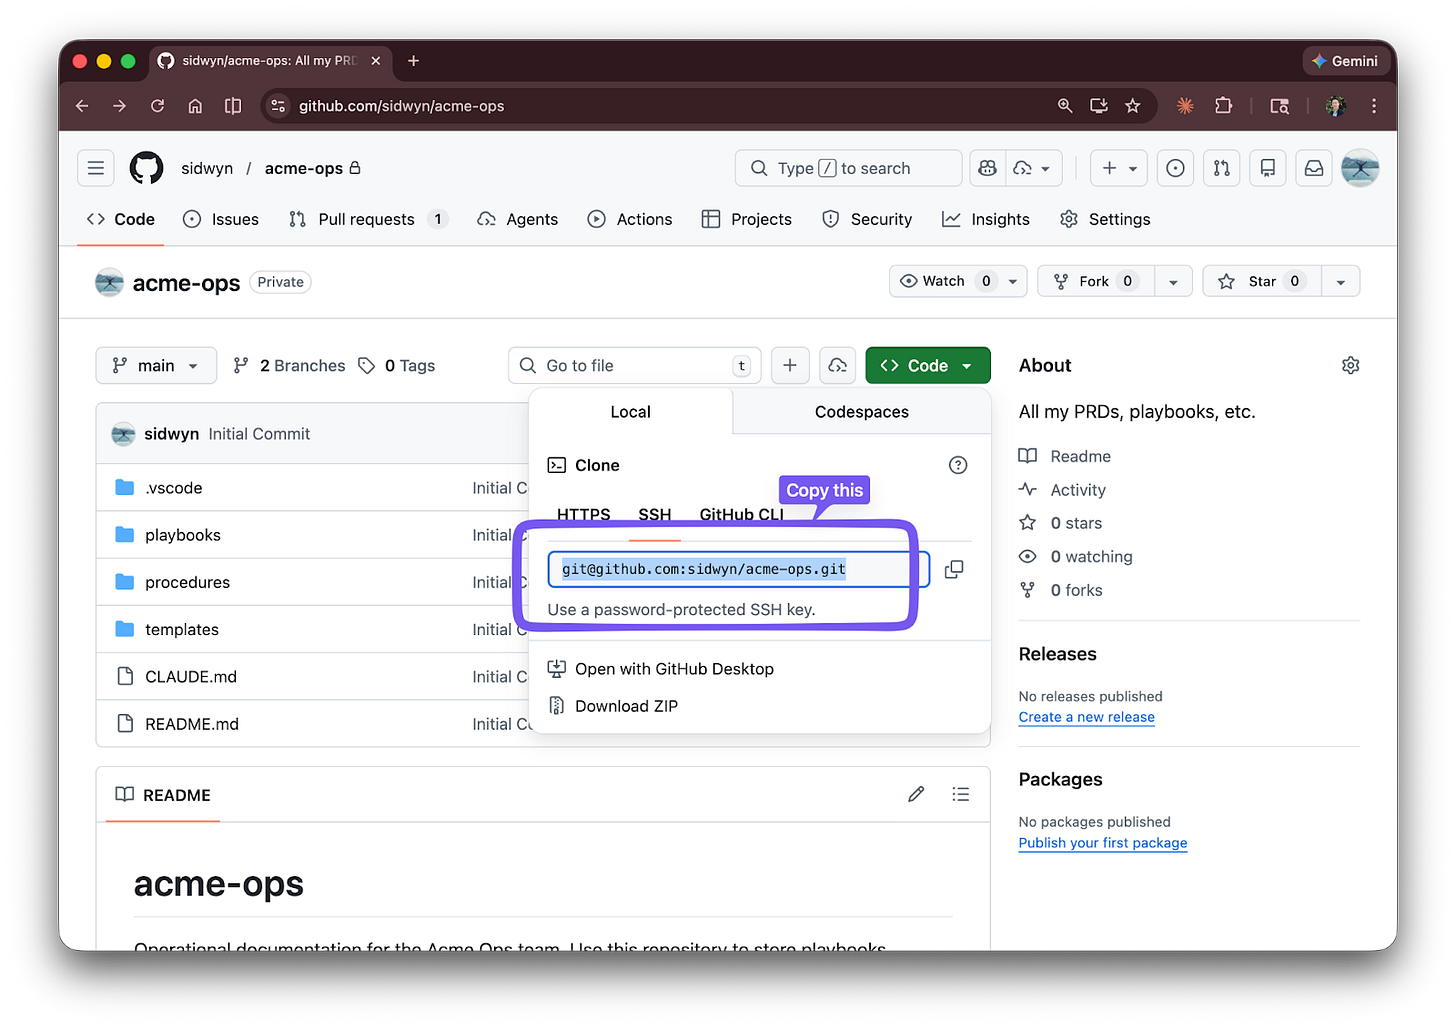
Task: Open Chrome three-dot menu
Action: pos(1374,106)
